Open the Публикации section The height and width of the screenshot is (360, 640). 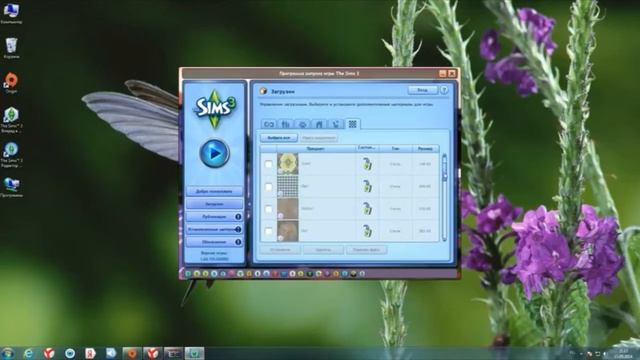point(214,217)
